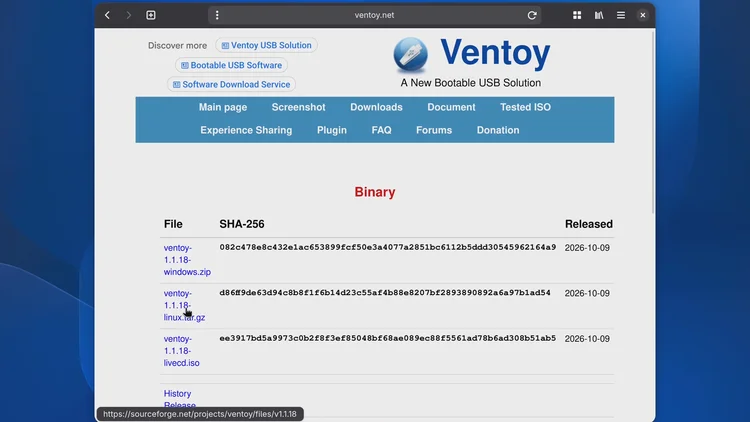Click the Released column header
The width and height of the screenshot is (750, 422).
[589, 224]
